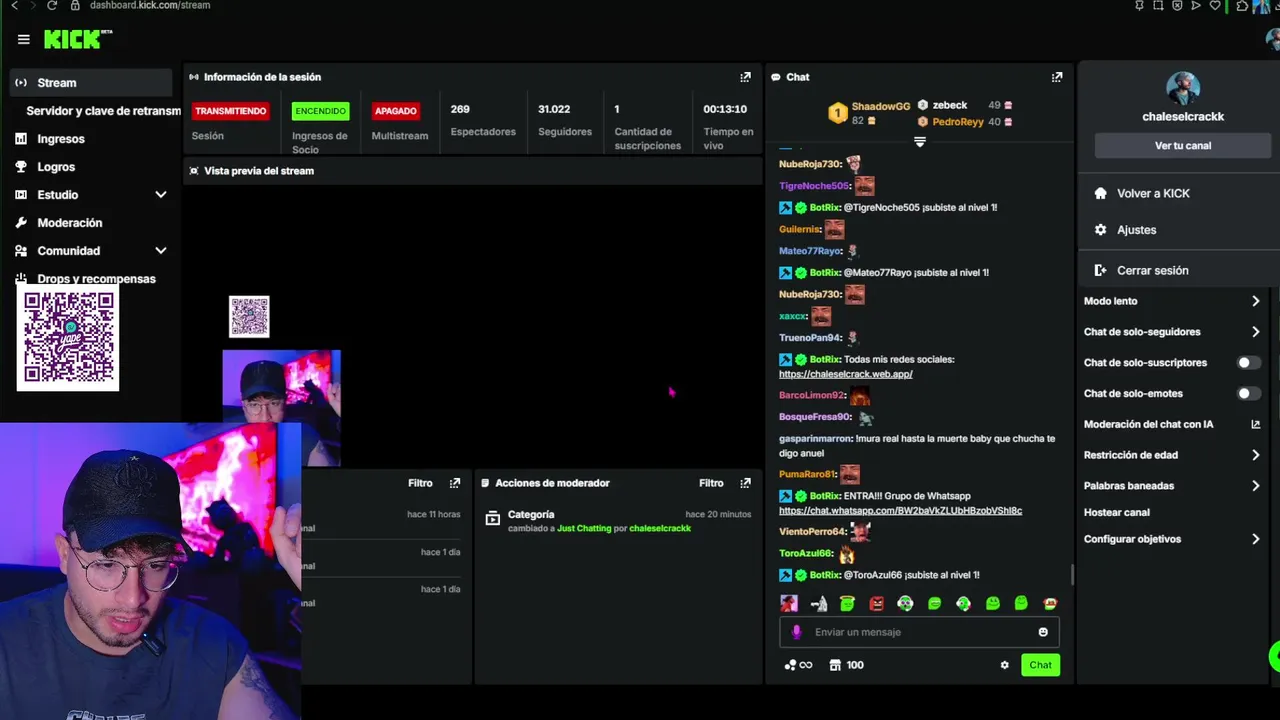Open Configurar objetivos options

(x=1172, y=539)
